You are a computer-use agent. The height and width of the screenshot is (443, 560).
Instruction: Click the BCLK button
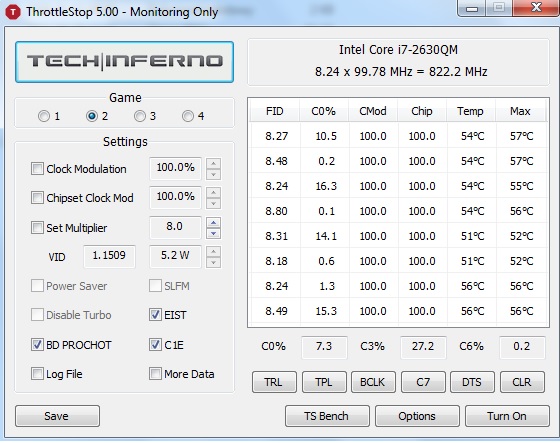pos(373,382)
